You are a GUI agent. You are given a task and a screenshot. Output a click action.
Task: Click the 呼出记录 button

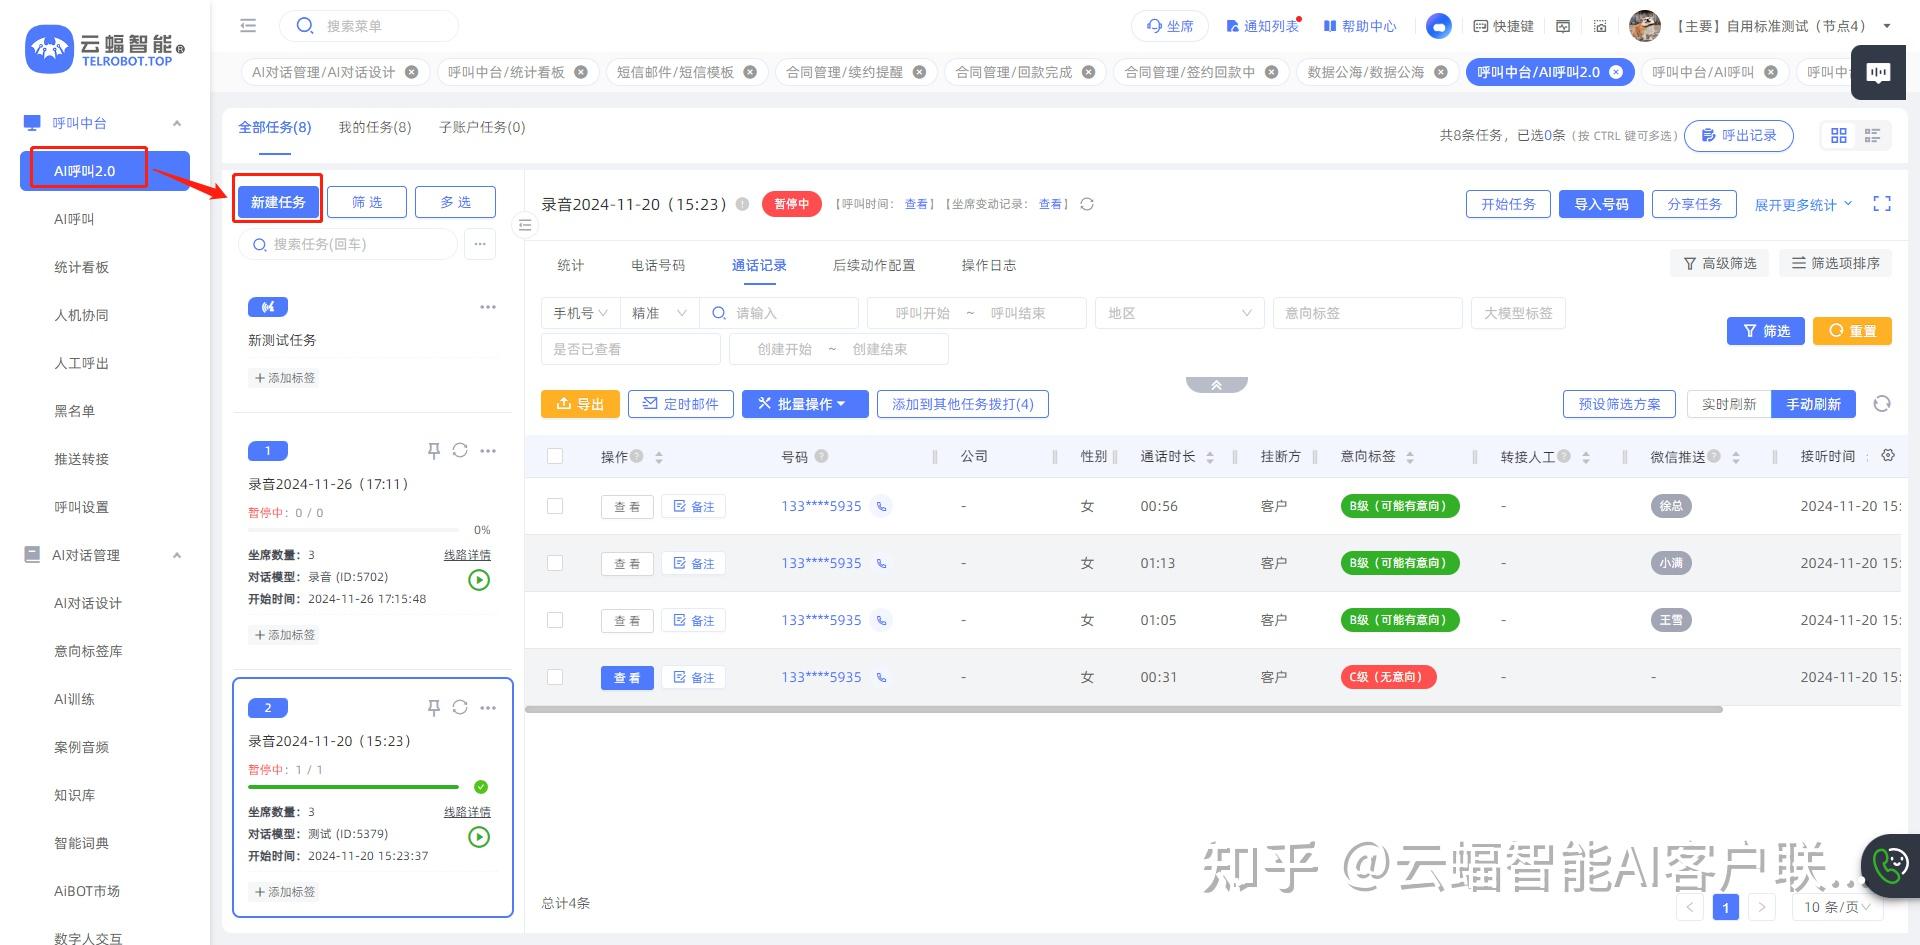click(x=1739, y=135)
